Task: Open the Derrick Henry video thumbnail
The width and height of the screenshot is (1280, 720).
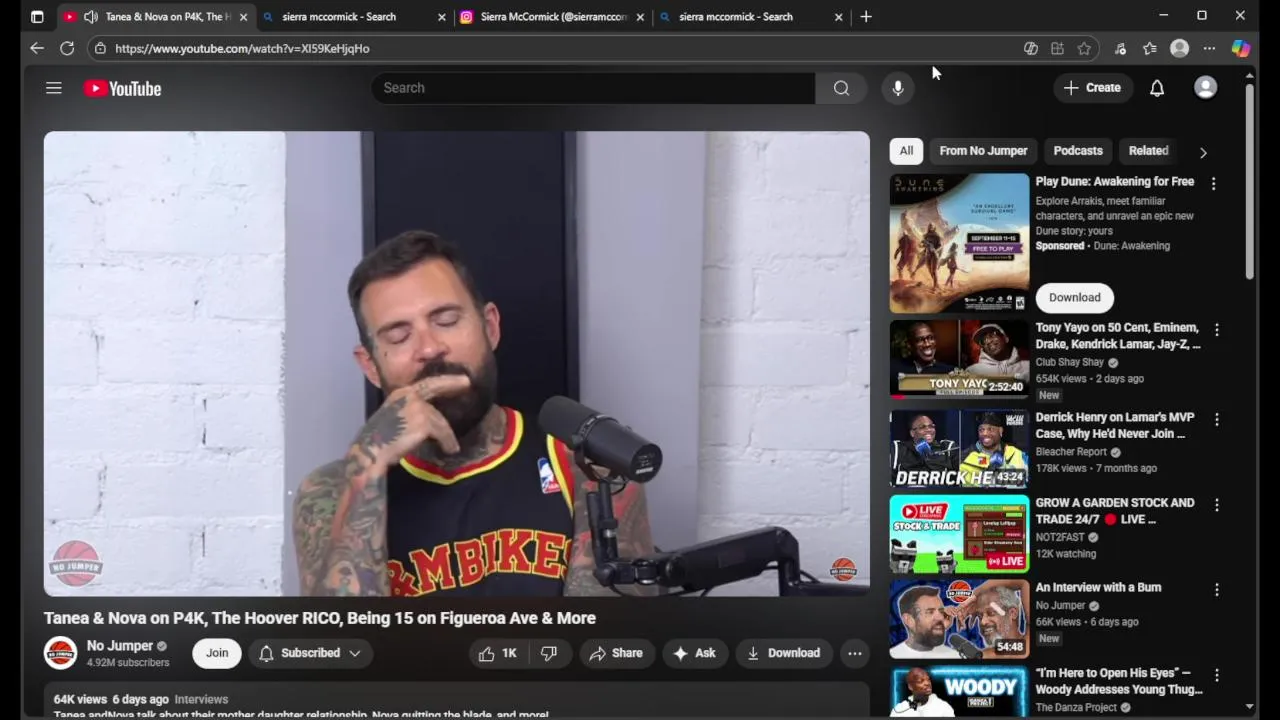Action: tap(959, 449)
